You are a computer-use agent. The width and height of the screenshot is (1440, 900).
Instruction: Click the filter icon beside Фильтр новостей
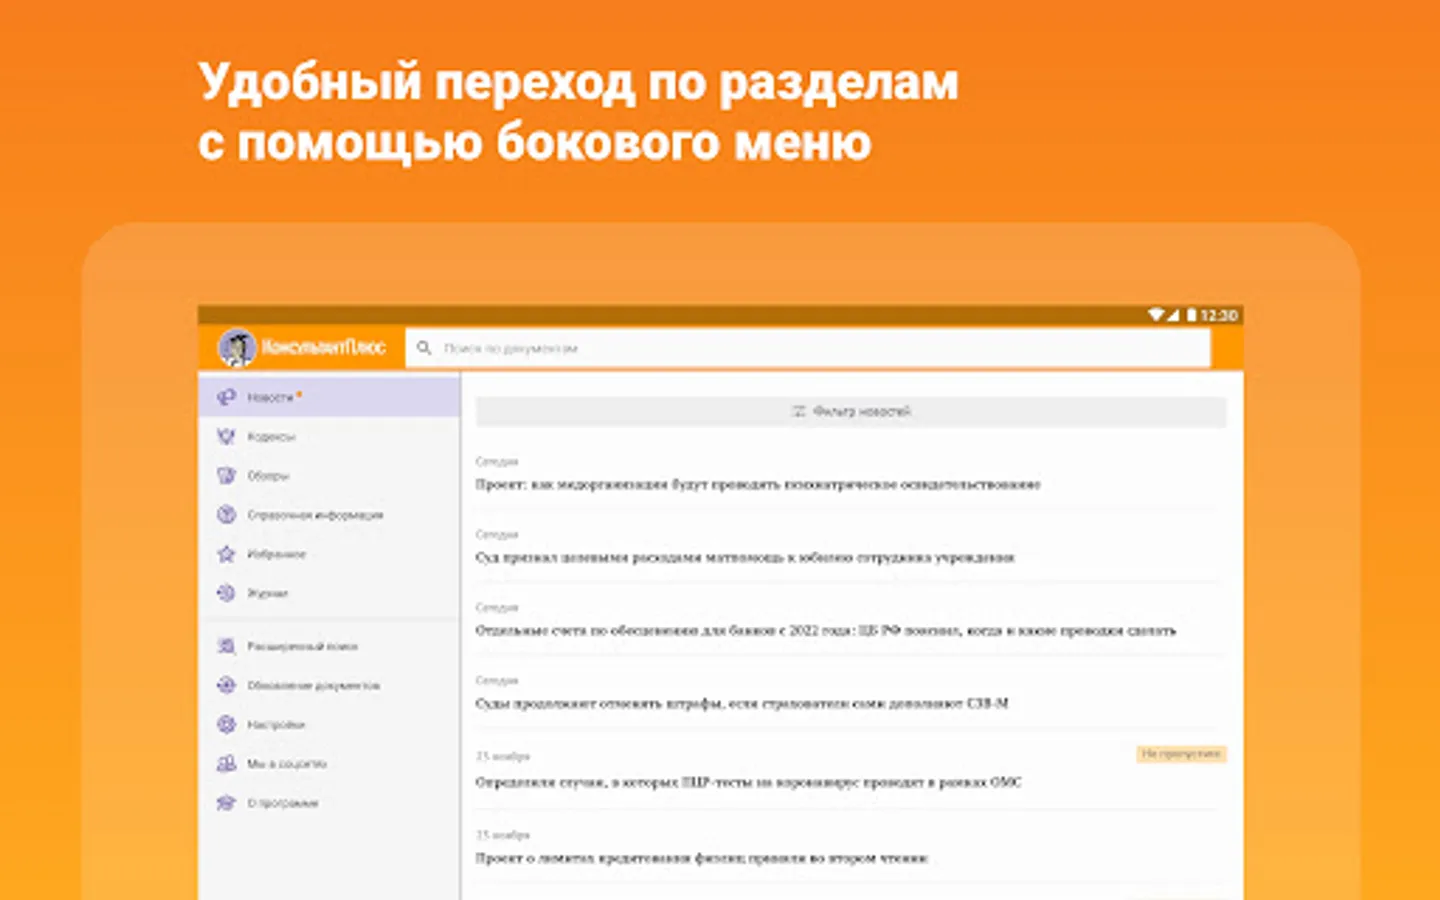(x=799, y=411)
